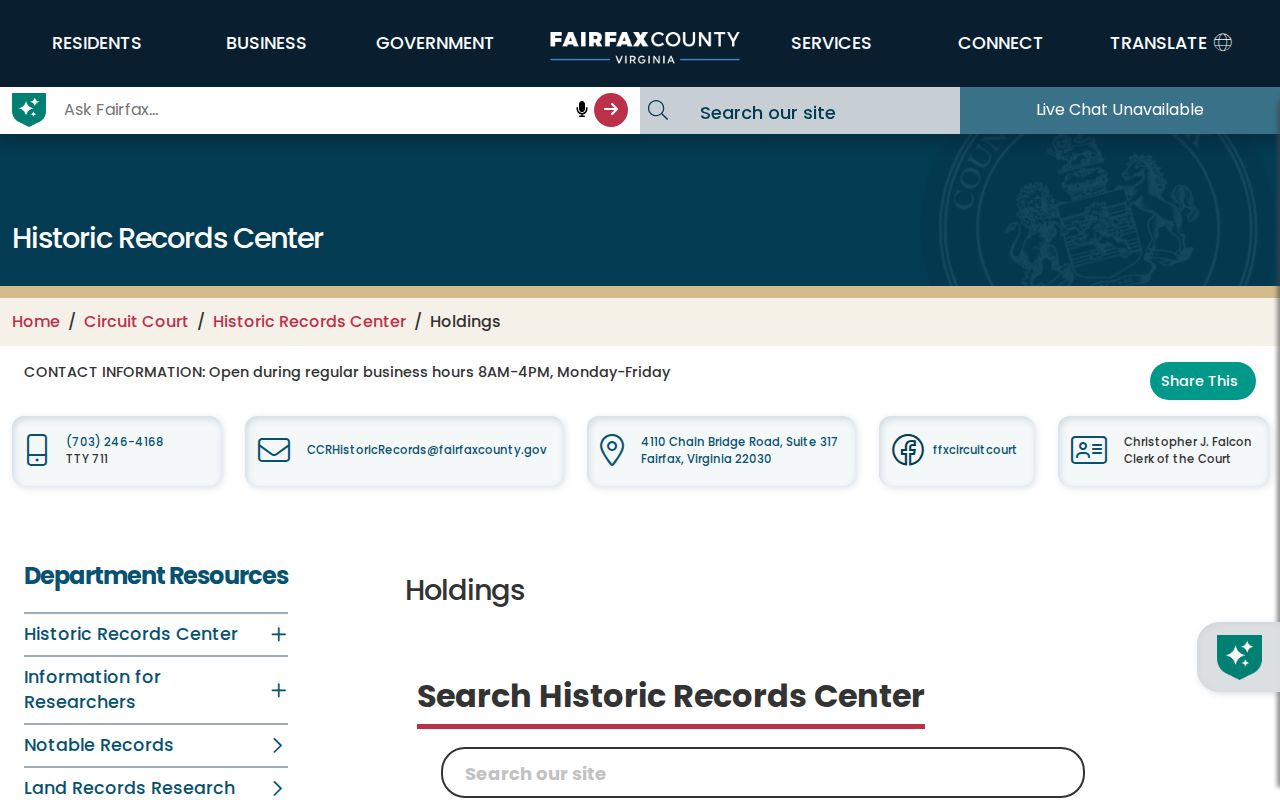
Task: Open the Business menu
Action: (266, 43)
